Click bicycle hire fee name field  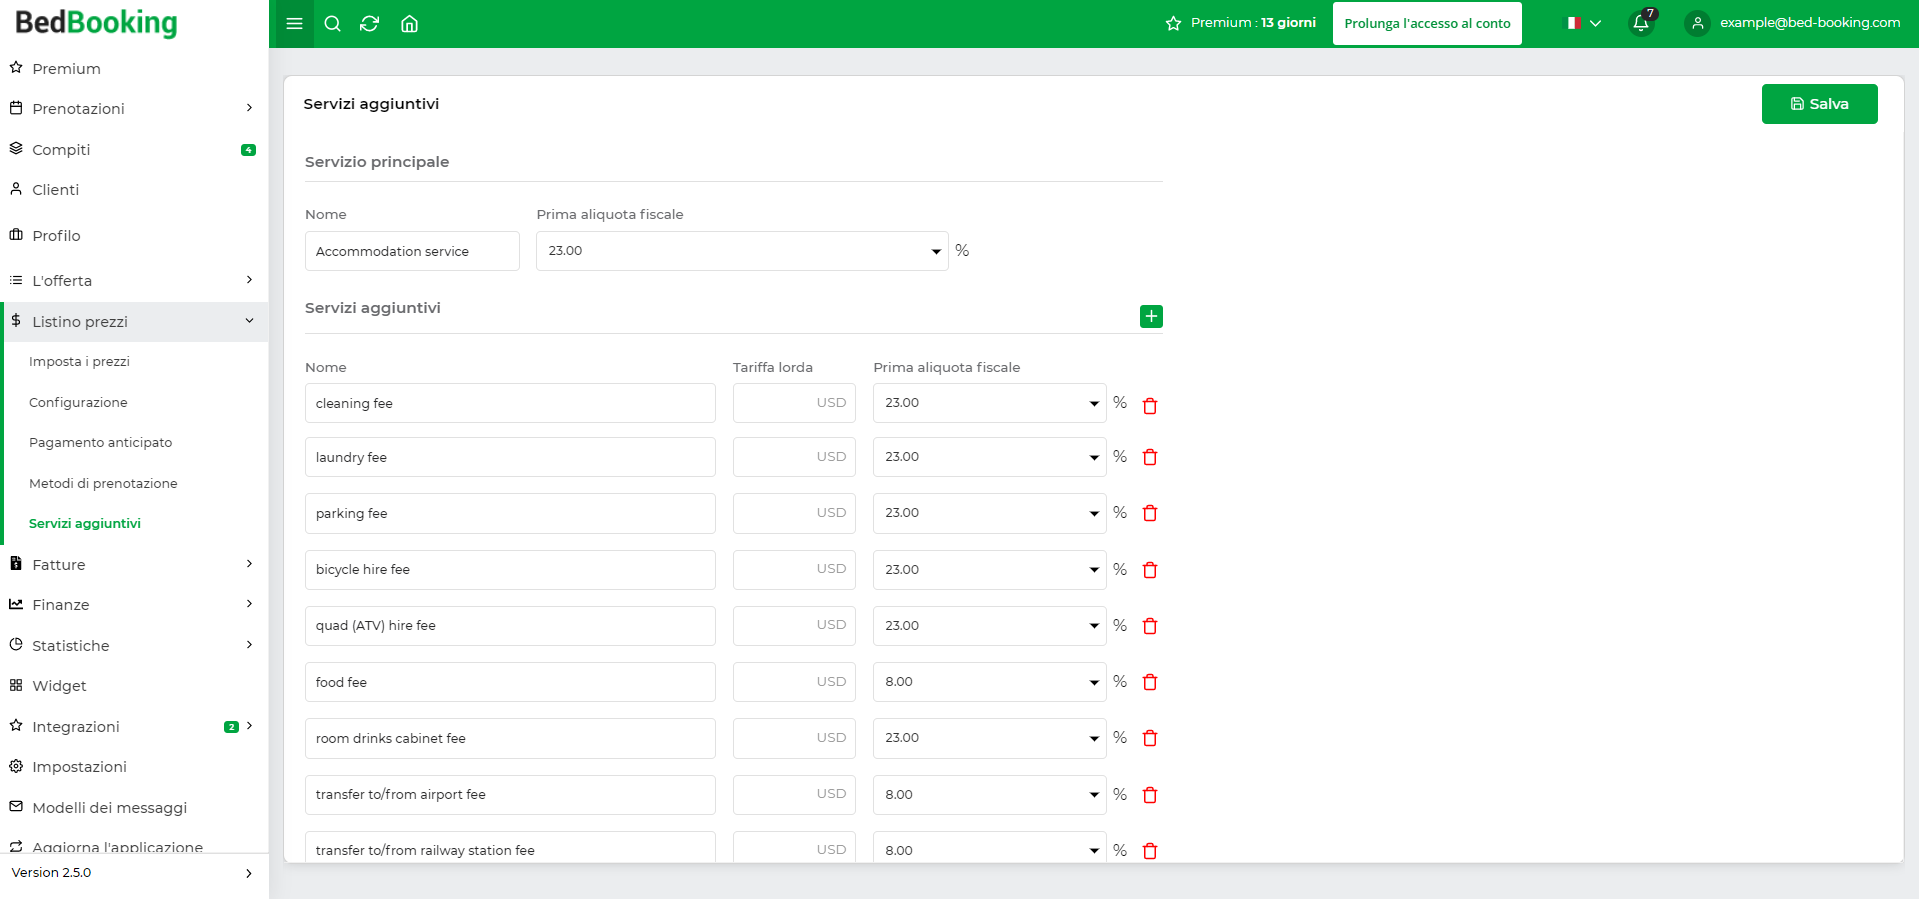tap(510, 570)
